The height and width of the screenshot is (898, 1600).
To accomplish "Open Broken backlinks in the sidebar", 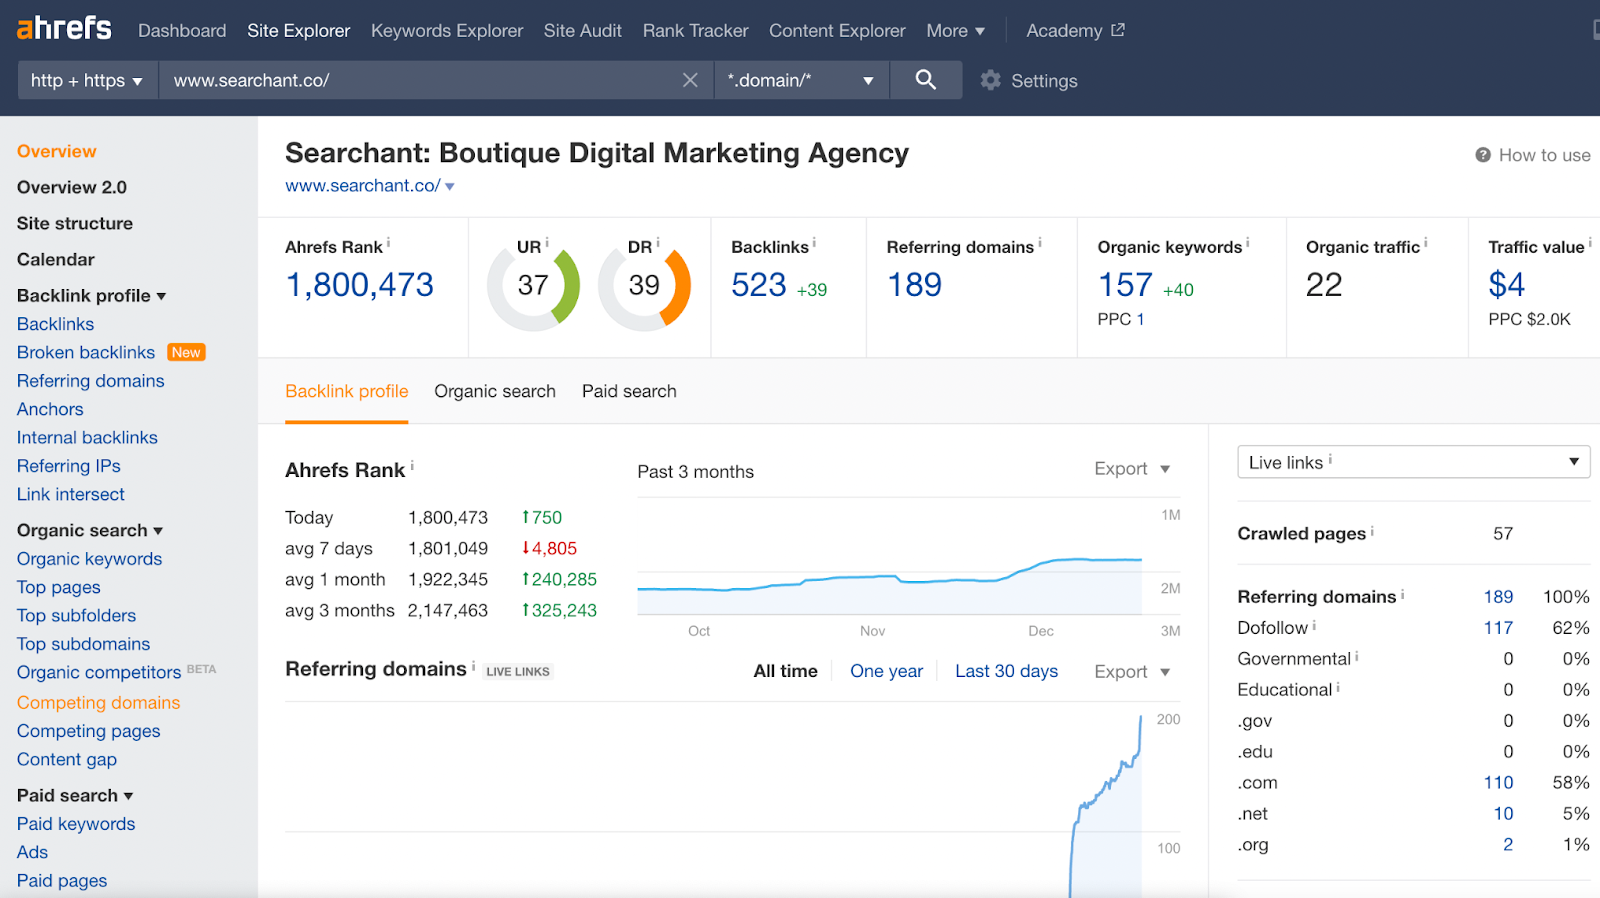I will tap(86, 352).
